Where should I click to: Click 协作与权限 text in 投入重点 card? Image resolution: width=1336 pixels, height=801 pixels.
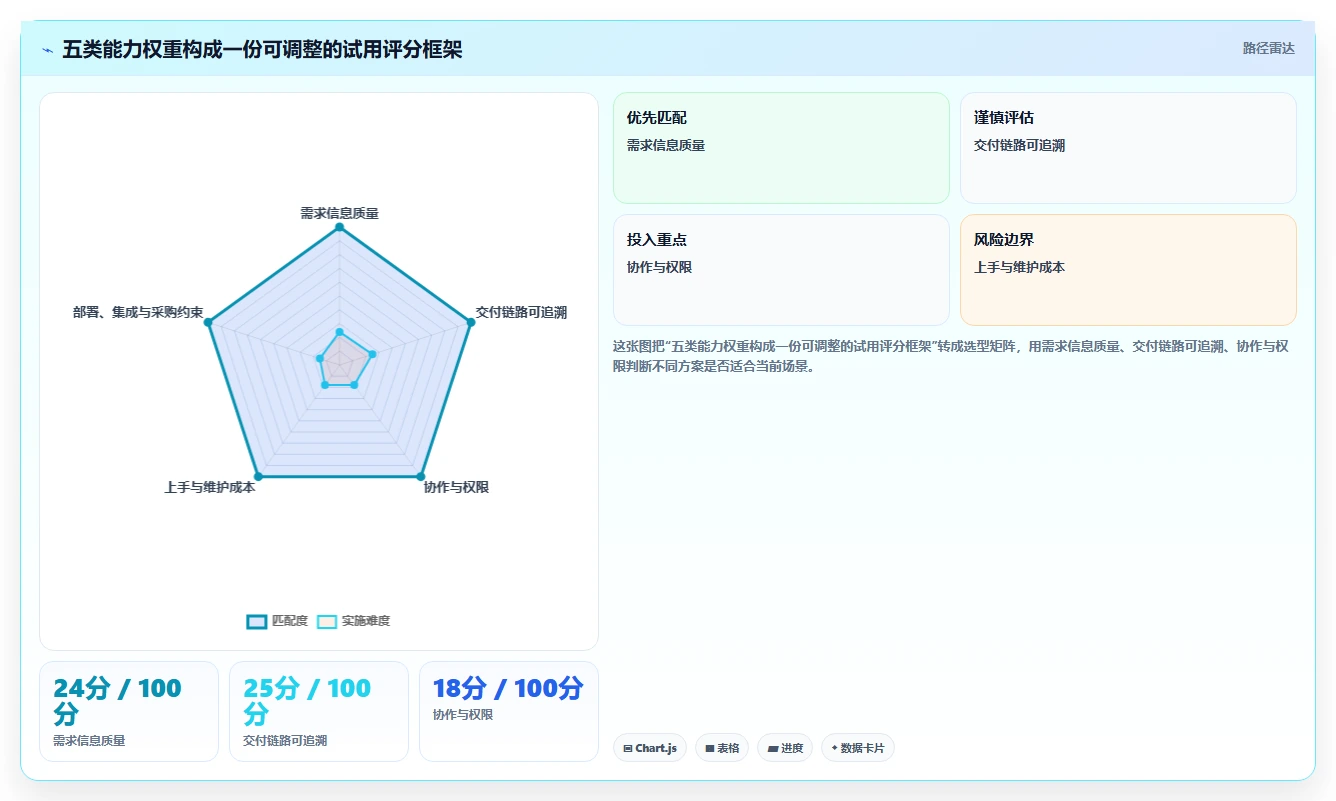click(659, 267)
